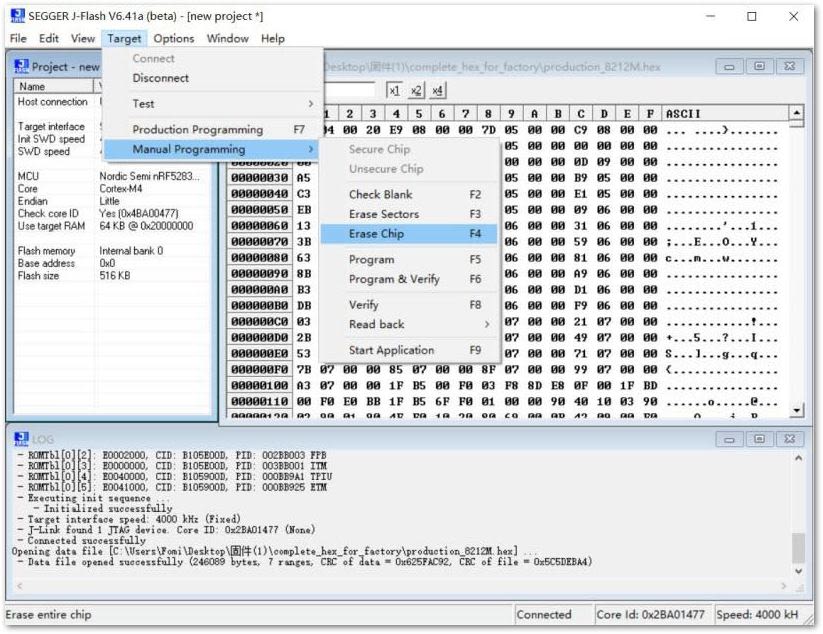Click the LOG scroll up arrow
823x634 pixels.
pyautogui.click(x=798, y=458)
